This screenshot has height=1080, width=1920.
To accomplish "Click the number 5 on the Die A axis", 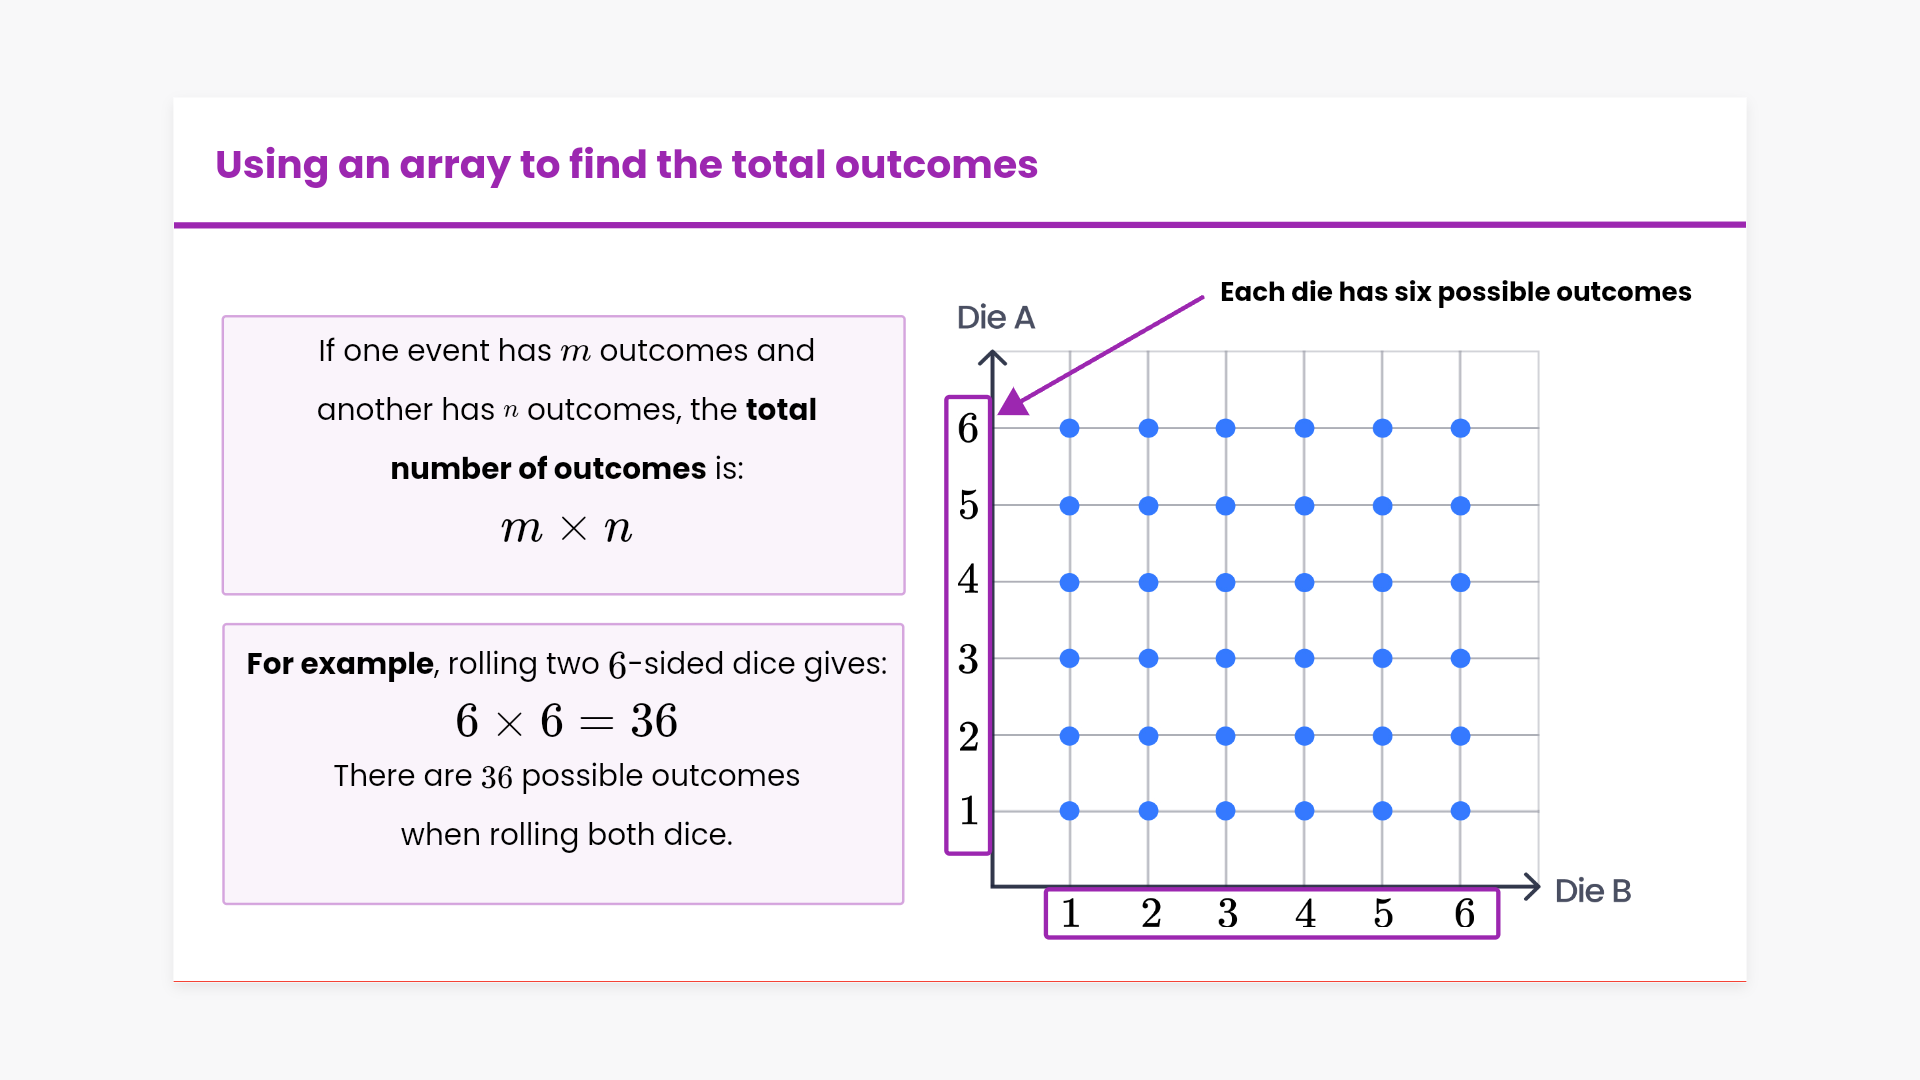I will pyautogui.click(x=968, y=505).
